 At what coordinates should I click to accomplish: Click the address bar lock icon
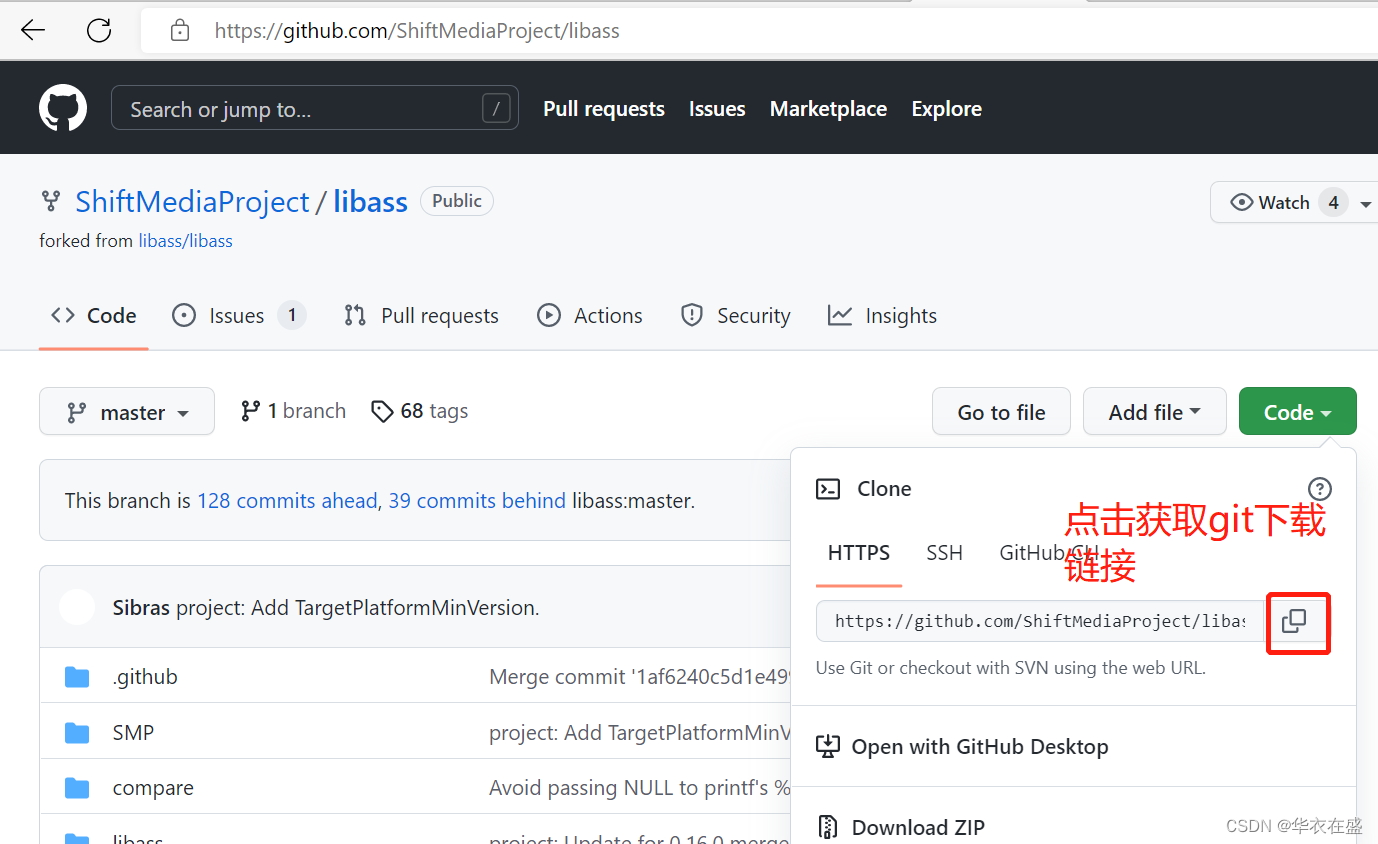(x=180, y=31)
